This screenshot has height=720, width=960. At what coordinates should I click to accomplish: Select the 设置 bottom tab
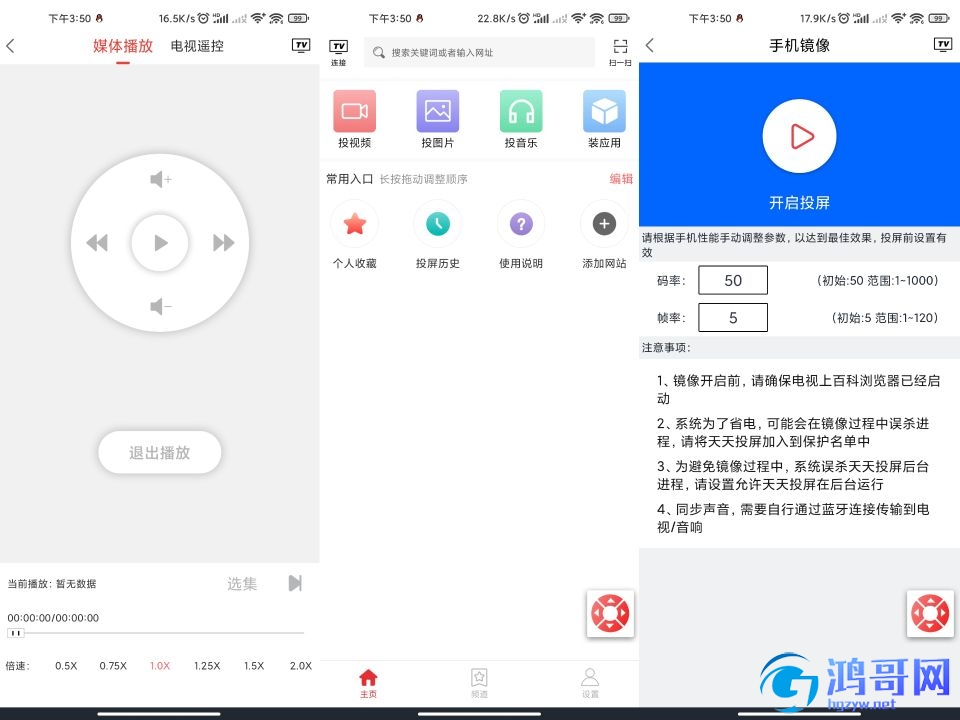[x=590, y=683]
